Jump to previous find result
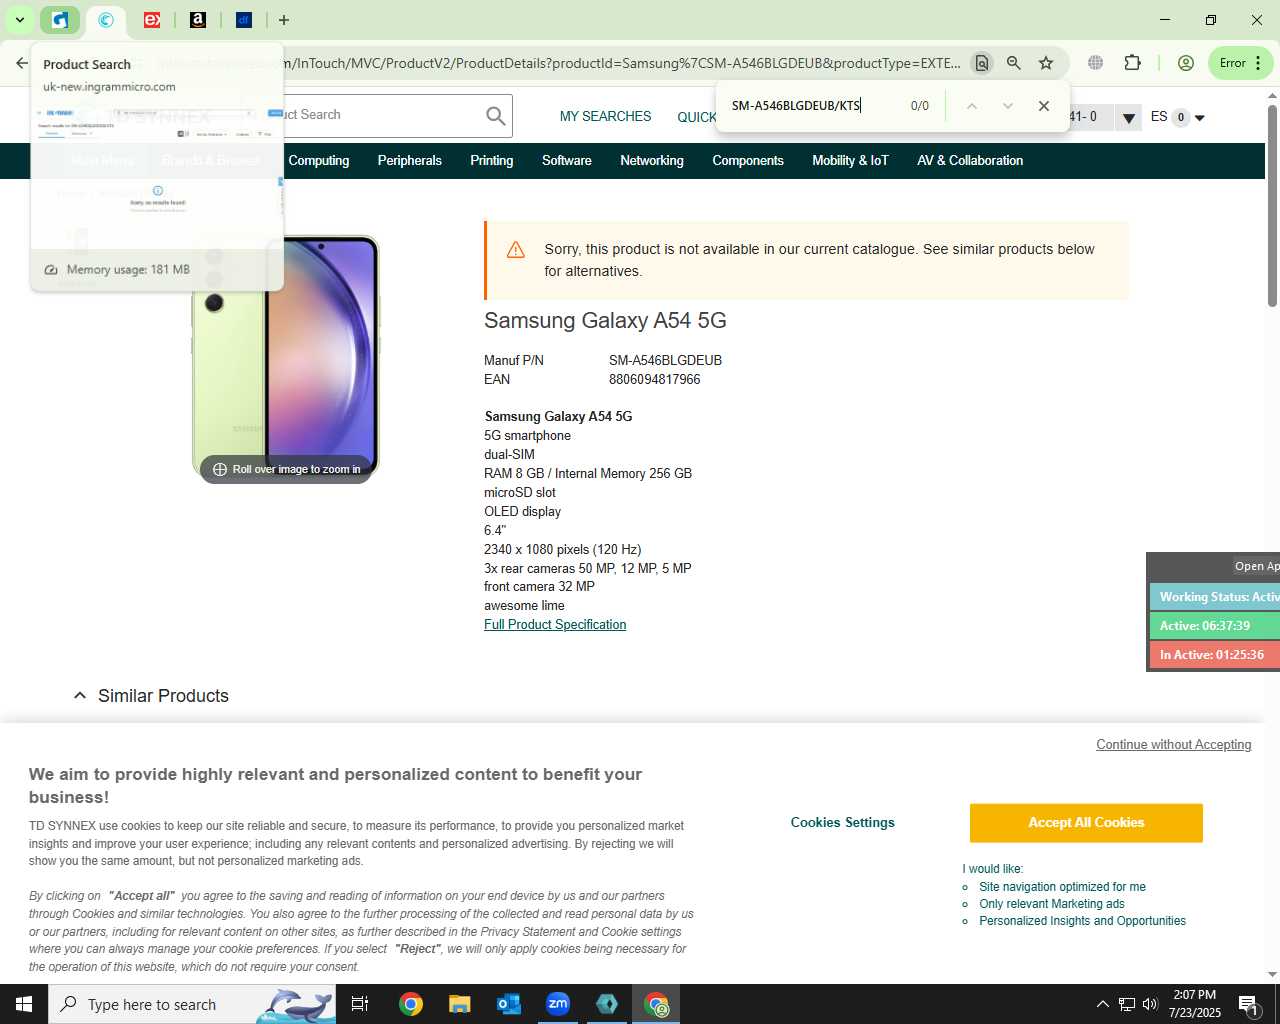The width and height of the screenshot is (1280, 1024). [971, 106]
